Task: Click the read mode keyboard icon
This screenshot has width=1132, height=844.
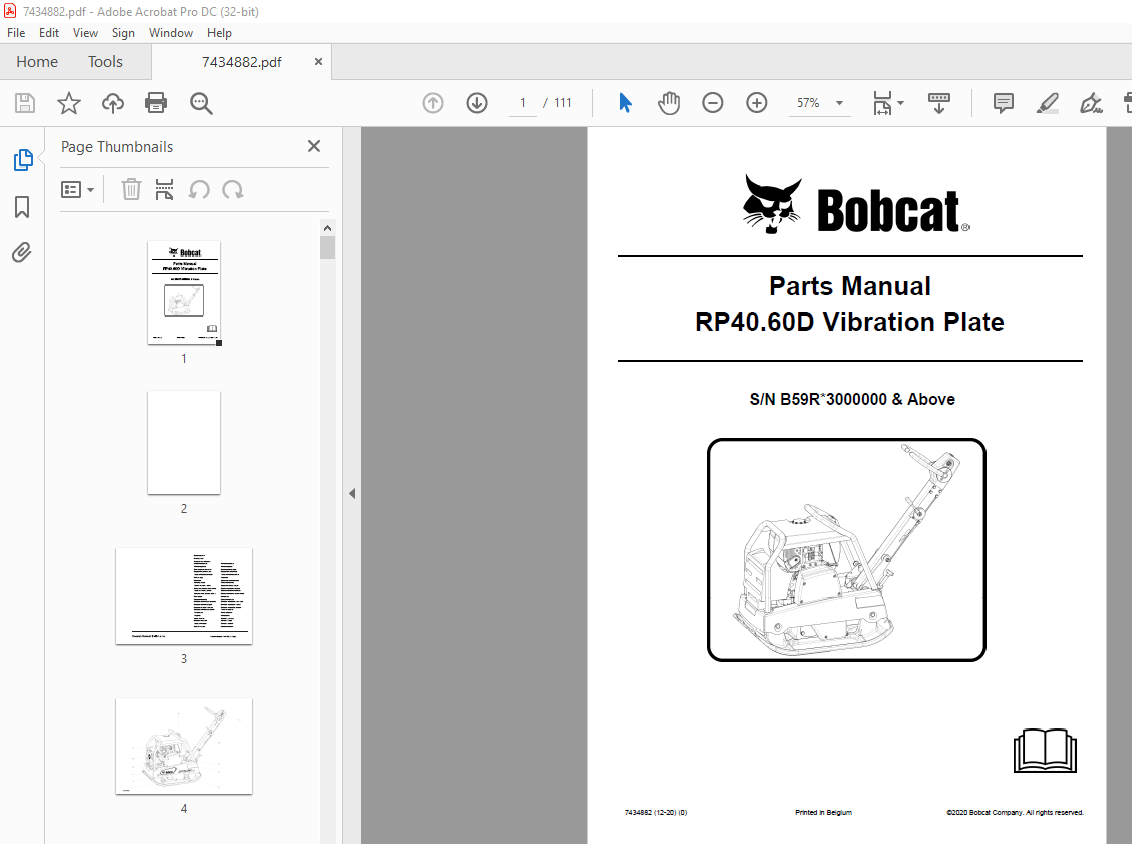Action: click(x=939, y=103)
